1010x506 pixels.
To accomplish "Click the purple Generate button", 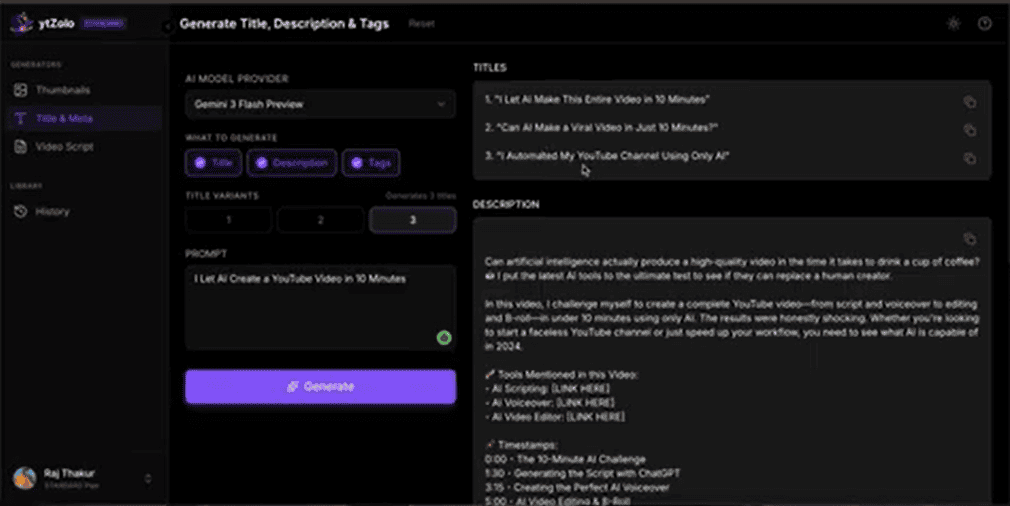I will click(x=320, y=386).
